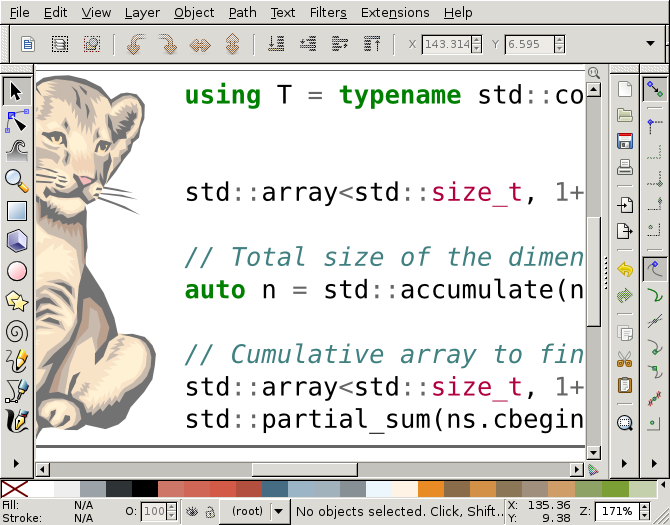Viewport: 670px width, 525px height.
Task: Click the scissors Cut icon
Action: [x=625, y=359]
